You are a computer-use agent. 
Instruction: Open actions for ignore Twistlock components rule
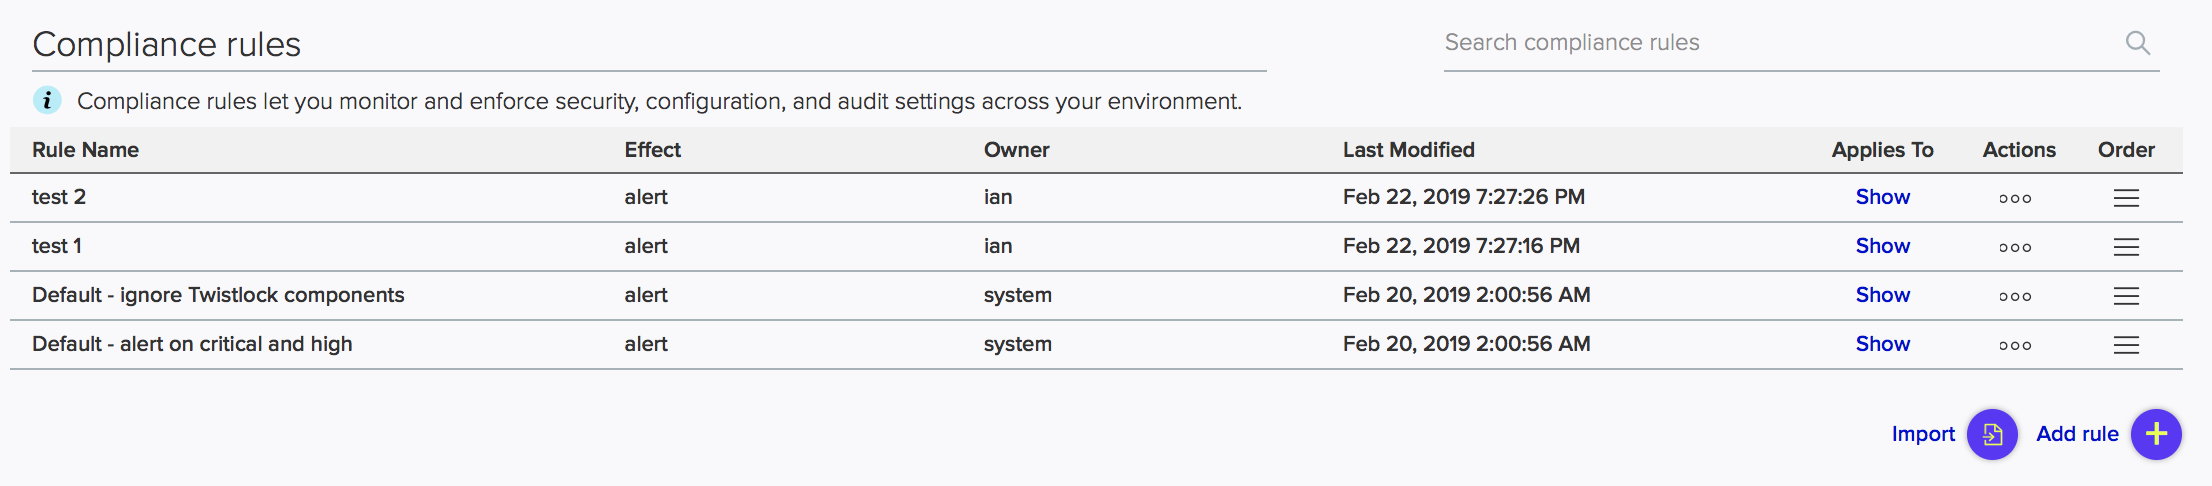pos(2015,296)
